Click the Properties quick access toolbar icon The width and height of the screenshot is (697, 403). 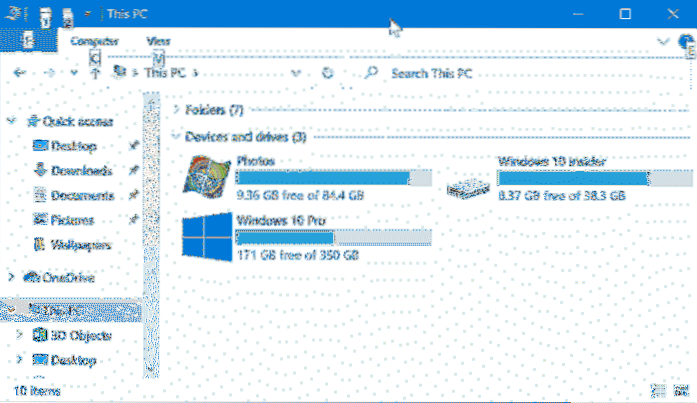45,16
